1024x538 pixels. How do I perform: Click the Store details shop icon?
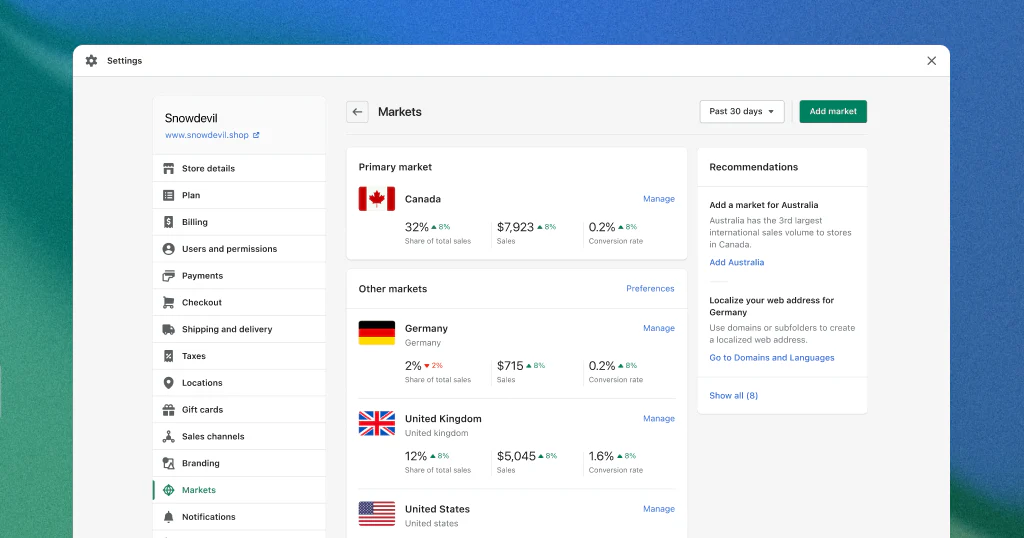click(x=168, y=169)
